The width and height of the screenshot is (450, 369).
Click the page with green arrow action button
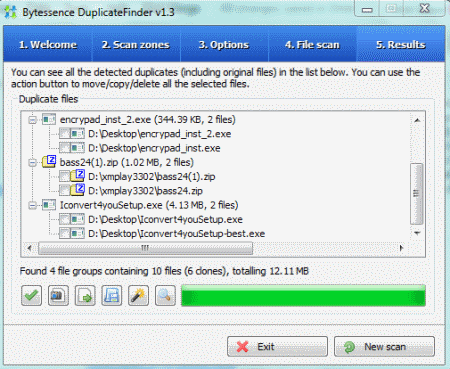click(85, 295)
